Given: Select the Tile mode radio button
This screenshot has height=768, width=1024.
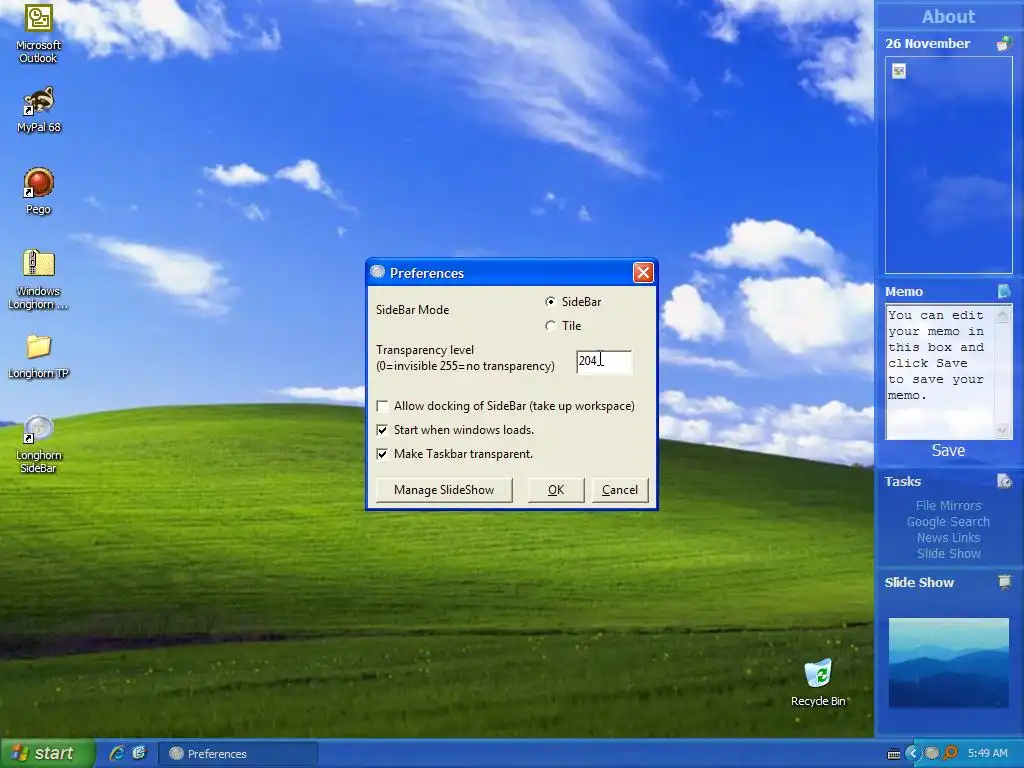Looking at the screenshot, I should (x=551, y=326).
